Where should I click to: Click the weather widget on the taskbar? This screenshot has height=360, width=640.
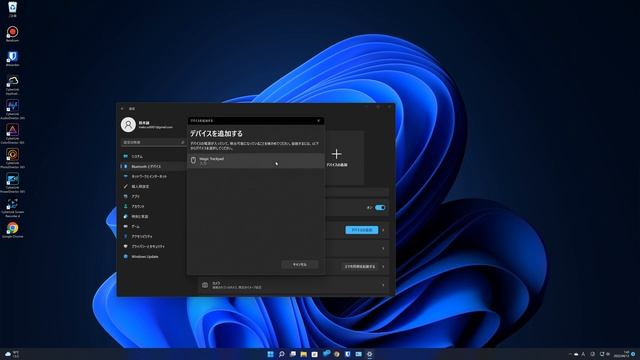(x=12, y=354)
